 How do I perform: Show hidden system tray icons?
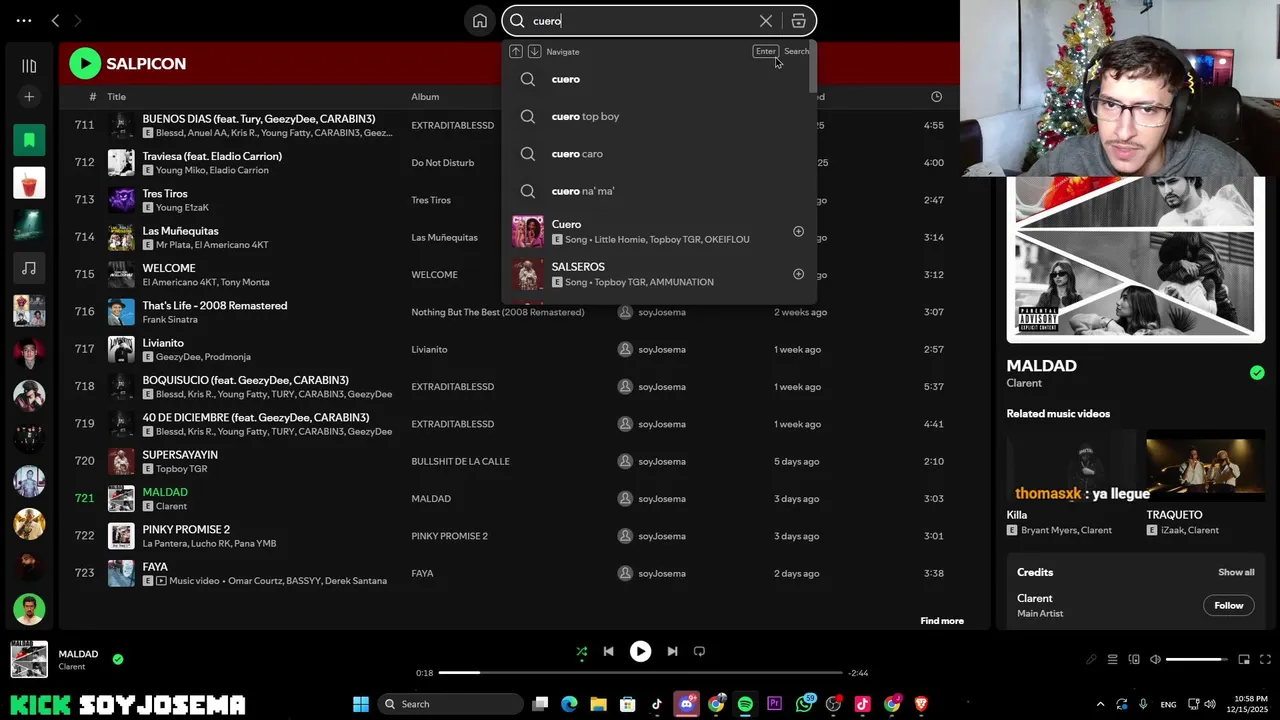(1100, 704)
